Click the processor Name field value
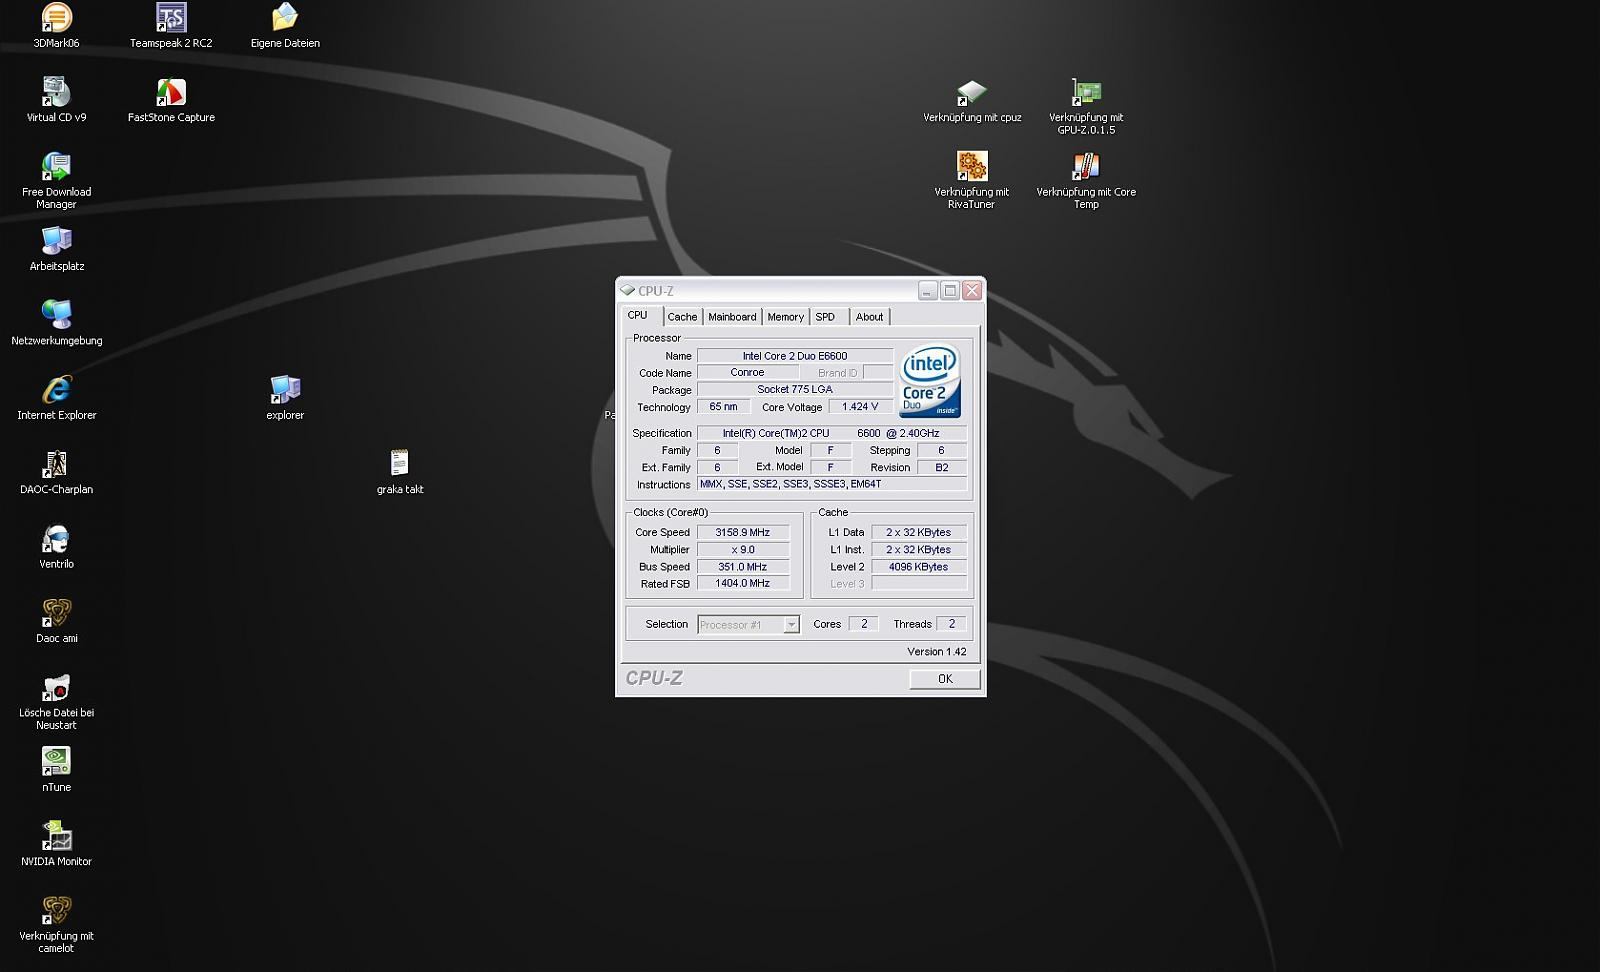This screenshot has width=1600, height=972. (795, 356)
